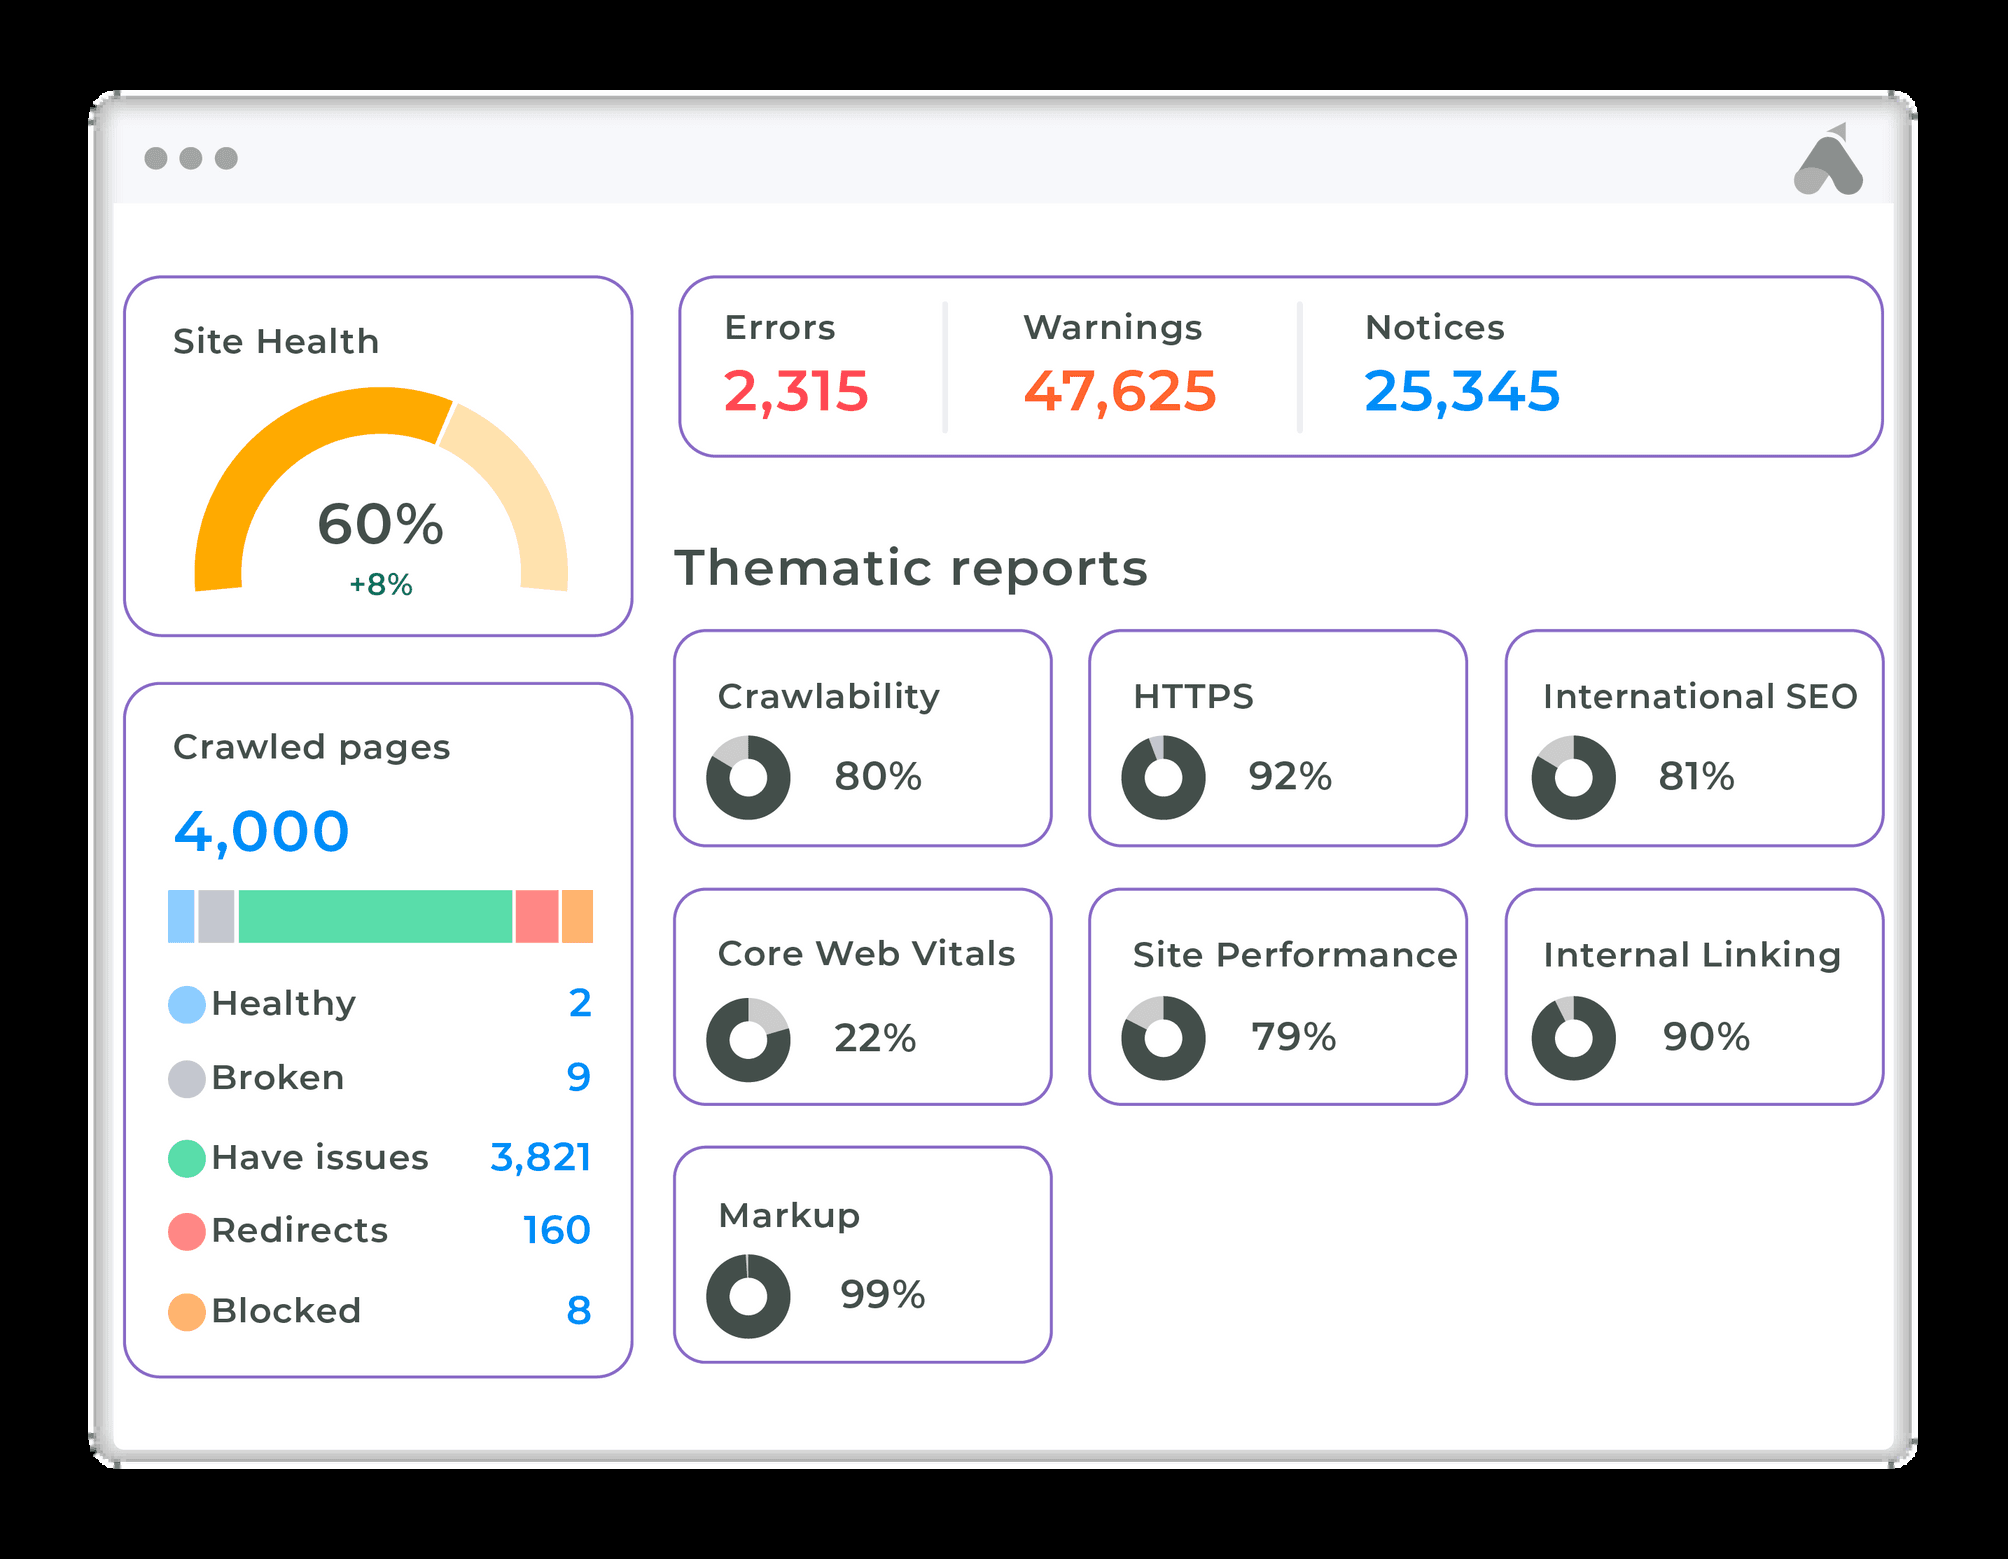Screen dimensions: 2008x1559
Task: Click the red Redirects legend dot
Action: coord(187,1231)
